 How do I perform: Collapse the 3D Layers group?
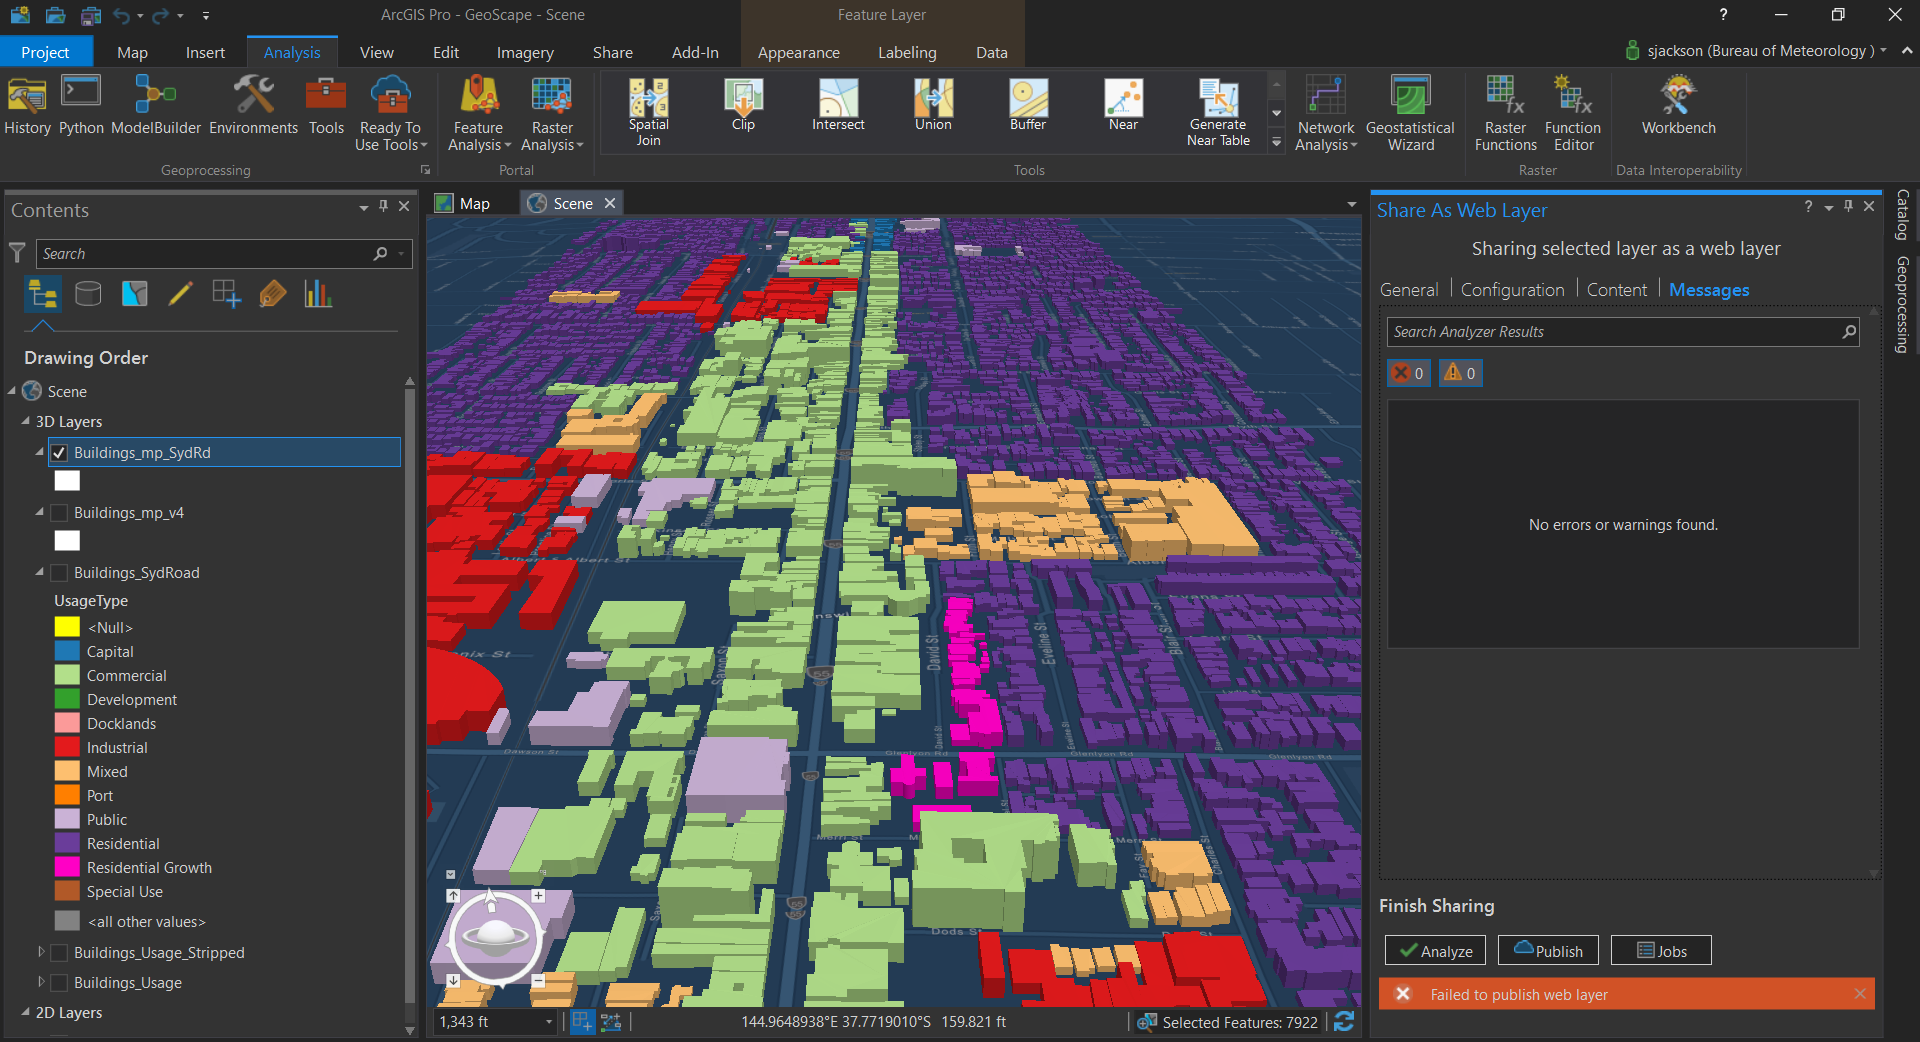coord(25,422)
